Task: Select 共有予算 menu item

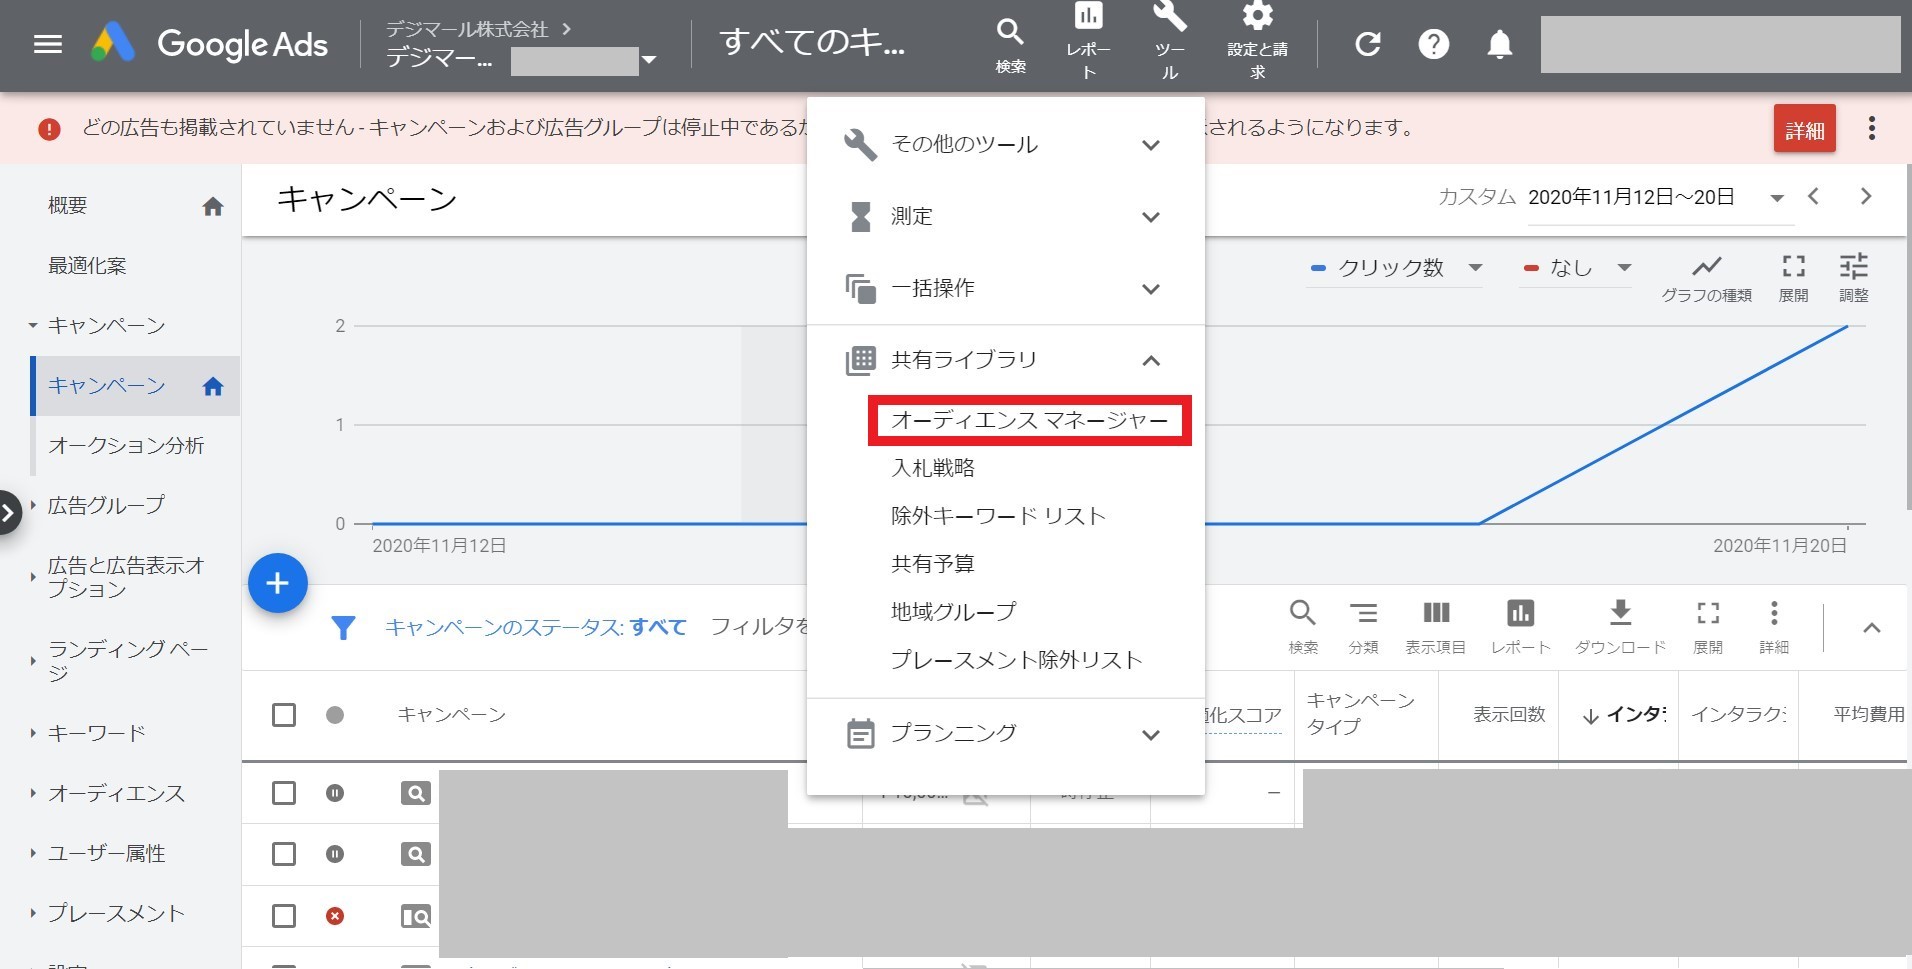Action: pos(932,564)
